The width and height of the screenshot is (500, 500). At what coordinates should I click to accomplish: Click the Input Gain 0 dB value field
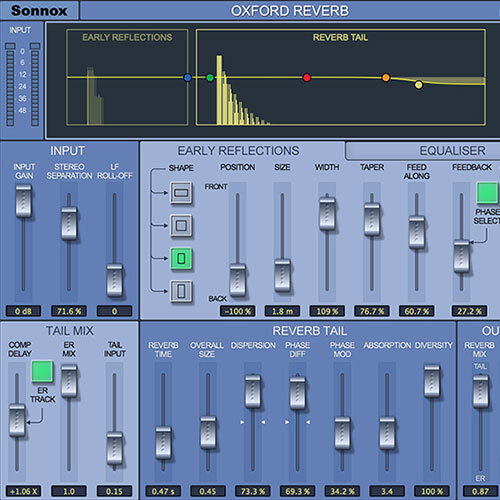pyautogui.click(x=24, y=311)
